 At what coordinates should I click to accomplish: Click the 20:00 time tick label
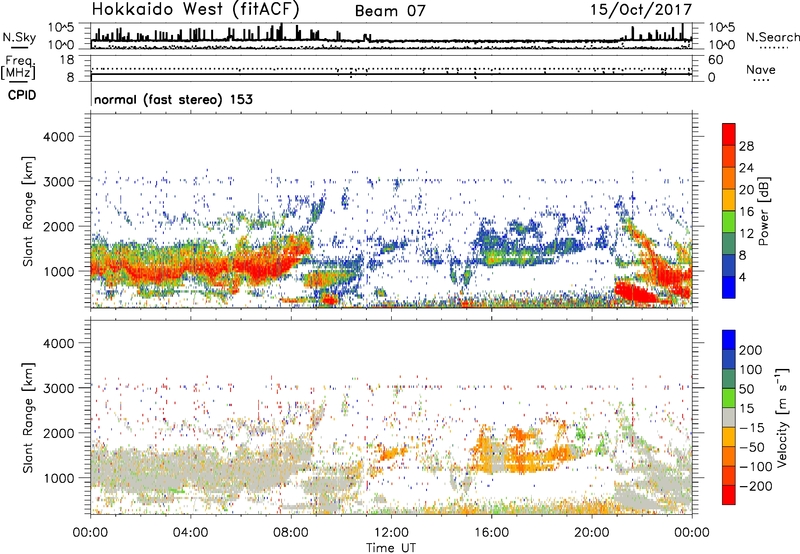click(592, 533)
